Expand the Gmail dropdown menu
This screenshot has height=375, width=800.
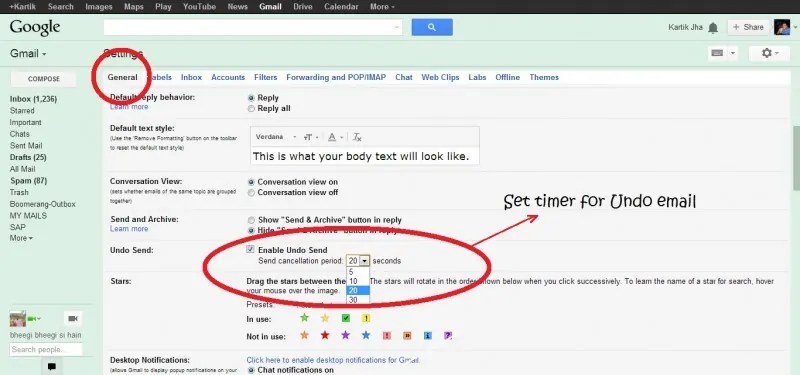(x=29, y=54)
